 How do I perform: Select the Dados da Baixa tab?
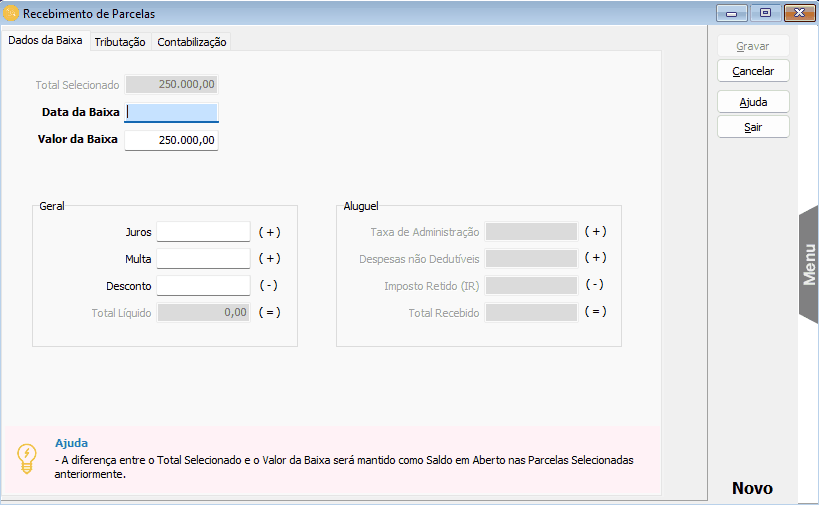click(x=45, y=41)
